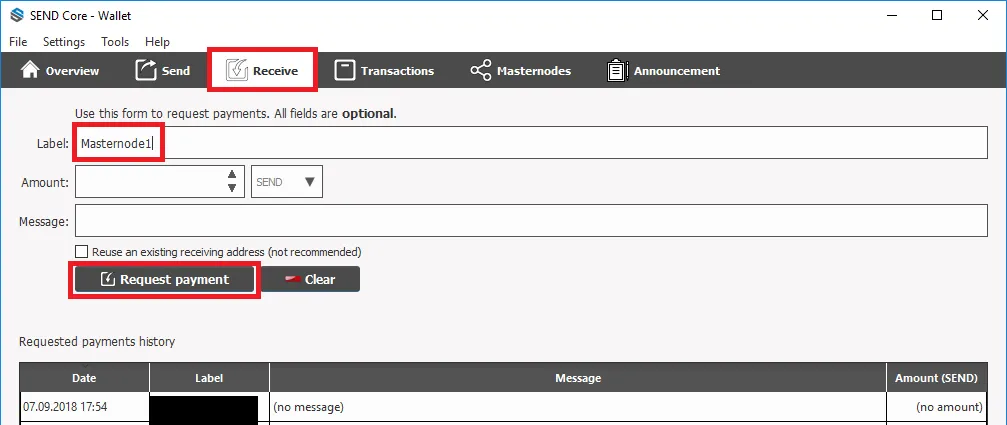Sort history by Amount (SEND) column header

tap(937, 378)
